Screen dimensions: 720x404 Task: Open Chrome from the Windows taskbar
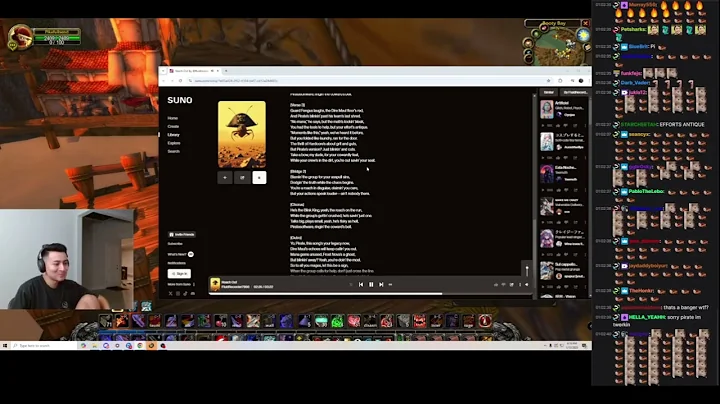pos(140,346)
